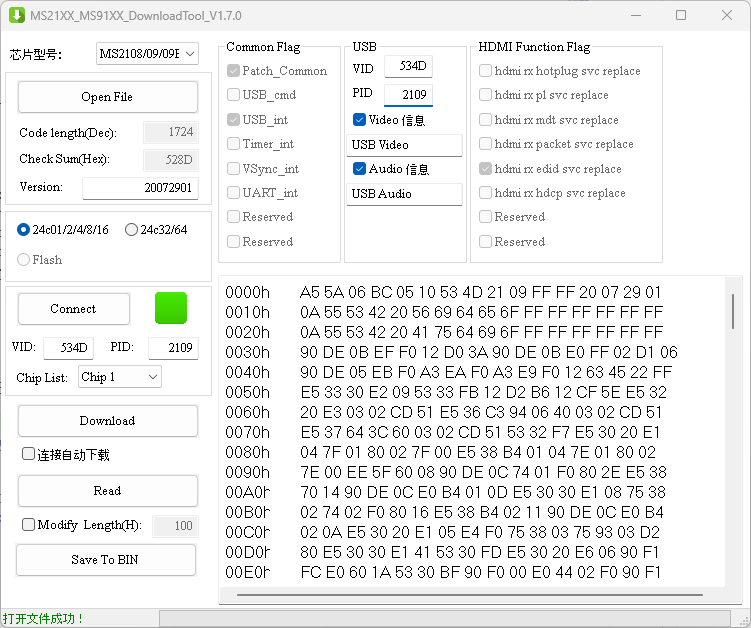Toggle the Modify Length(H) checkbox
Screen dimensions: 751x628
[x=29, y=525]
